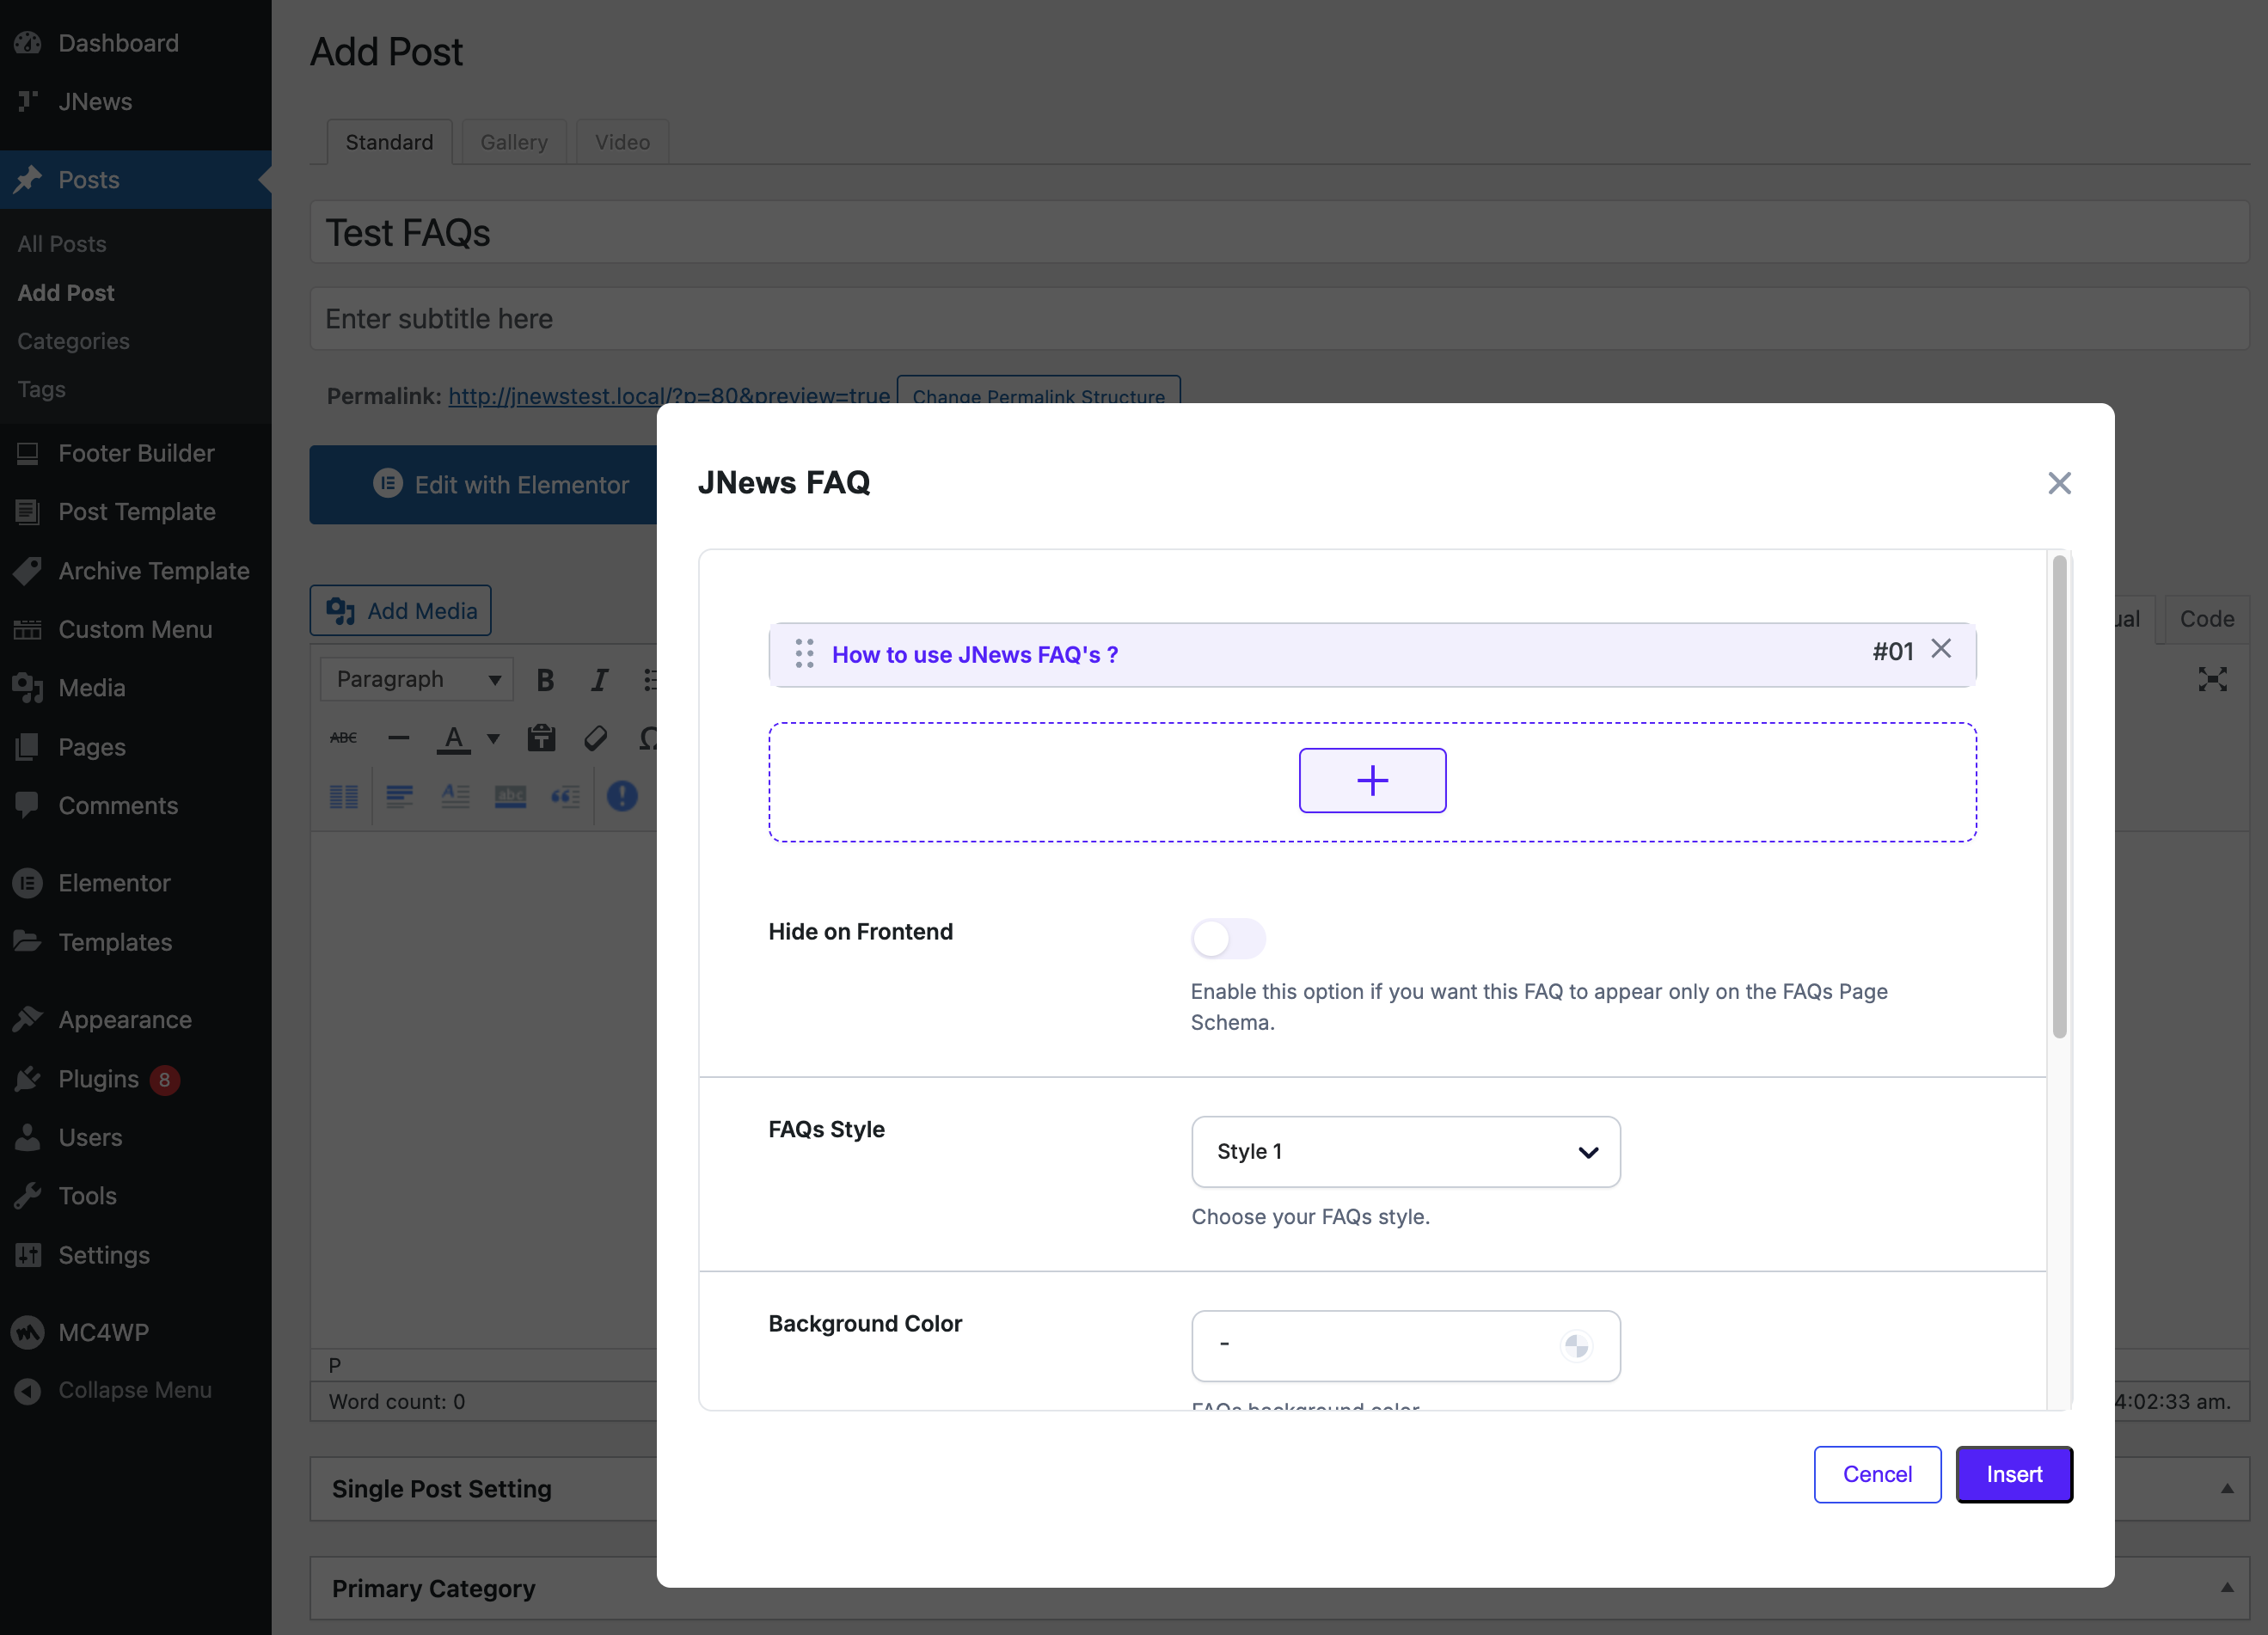Click the Italic formatting icon
This screenshot has width=2268, height=1635.
pos(599,680)
